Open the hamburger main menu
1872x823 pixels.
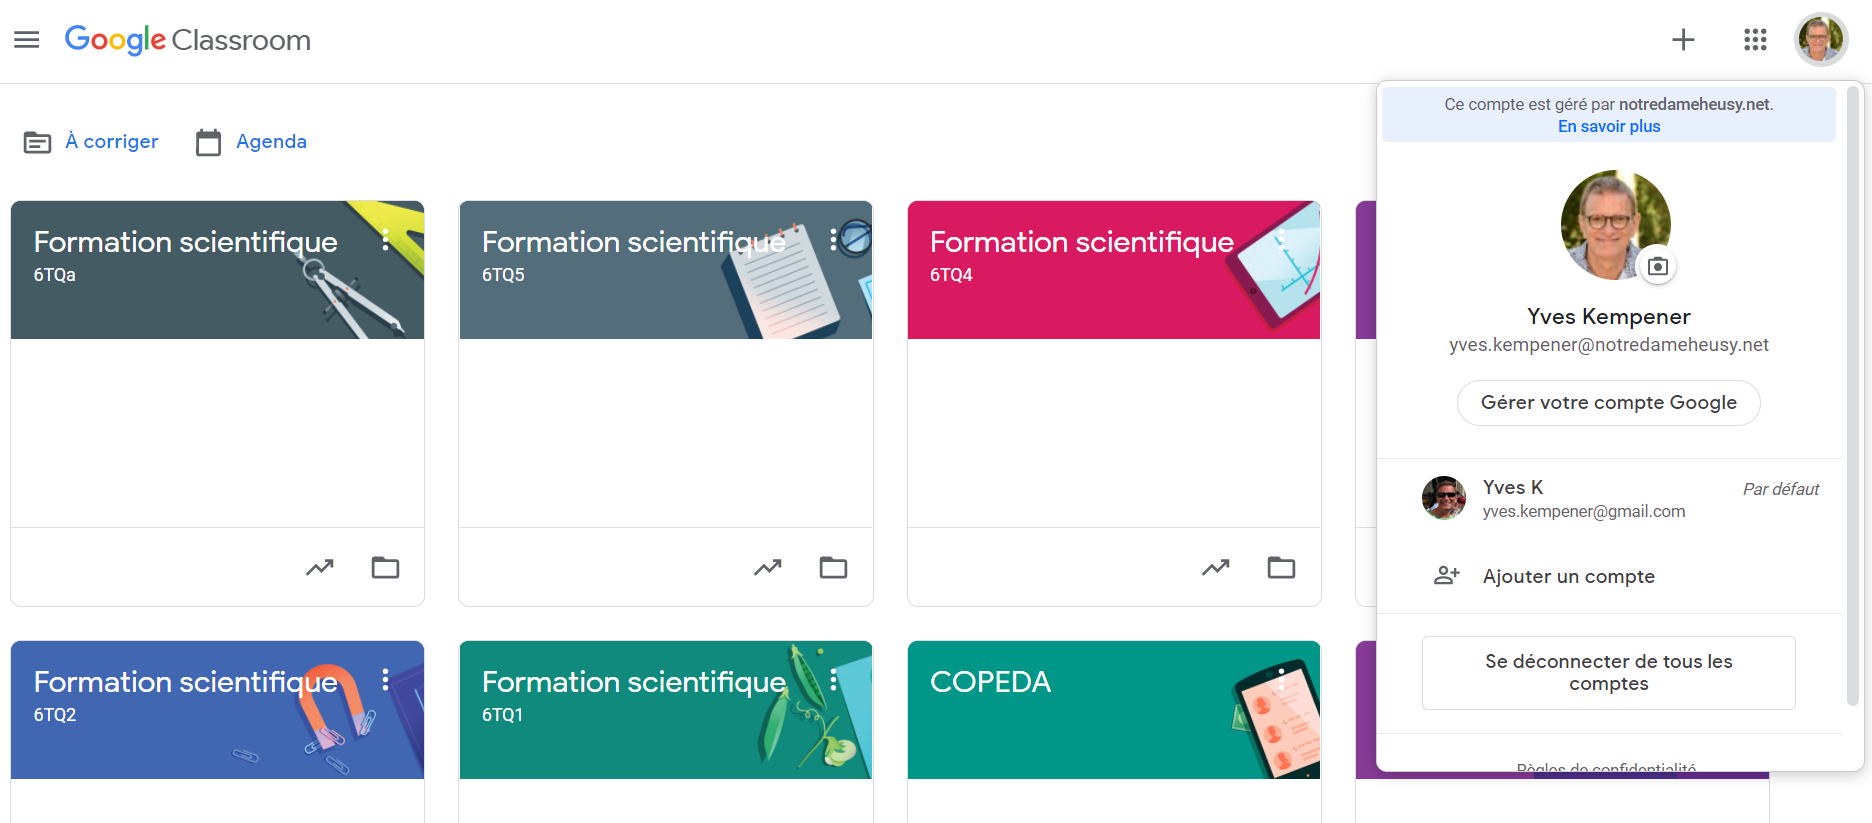pyautogui.click(x=27, y=40)
